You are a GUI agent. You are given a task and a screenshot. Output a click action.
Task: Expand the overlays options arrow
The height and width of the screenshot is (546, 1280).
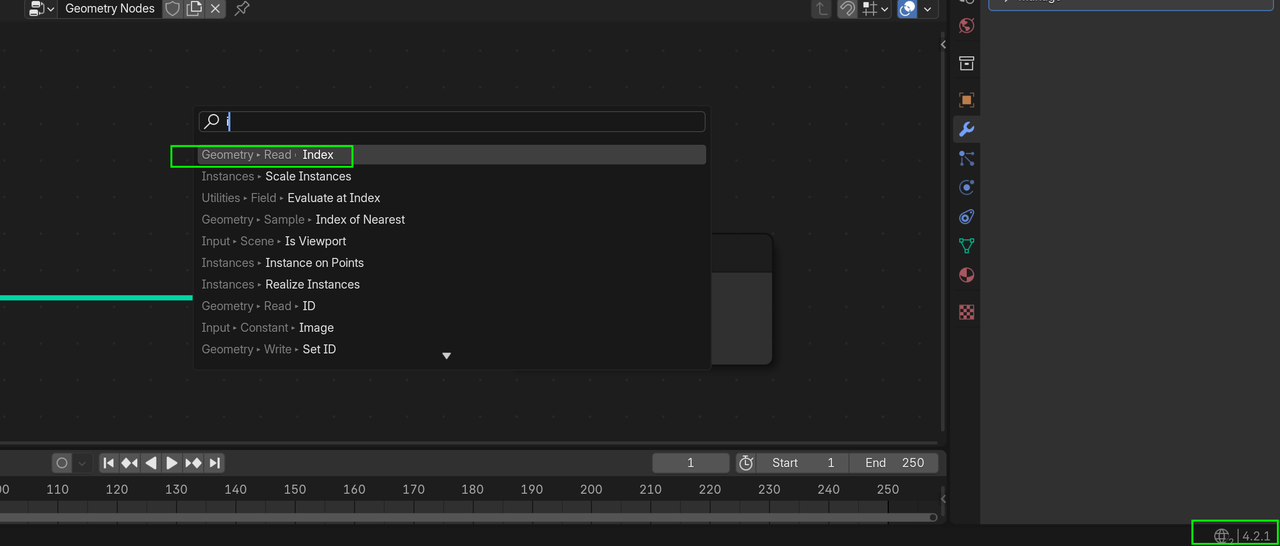pos(929,9)
